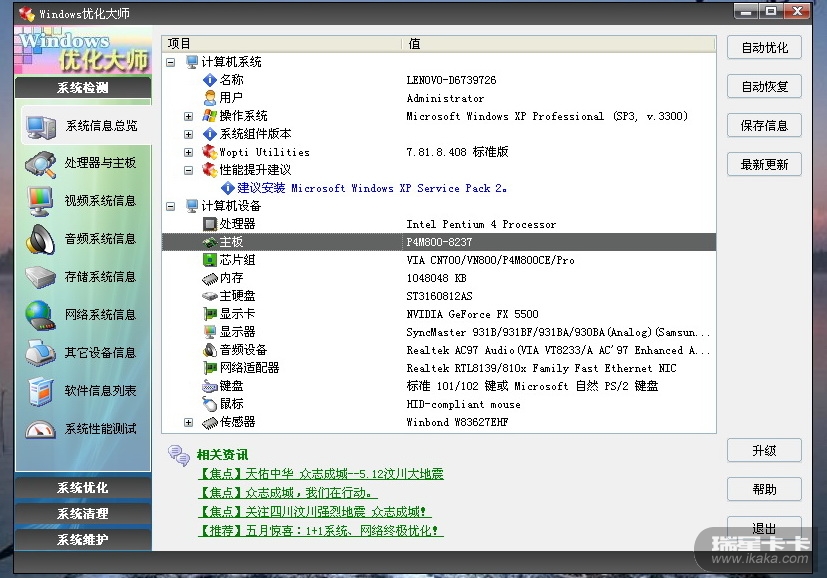Click the 保存信息 button
This screenshot has width=827, height=578.
click(x=764, y=126)
